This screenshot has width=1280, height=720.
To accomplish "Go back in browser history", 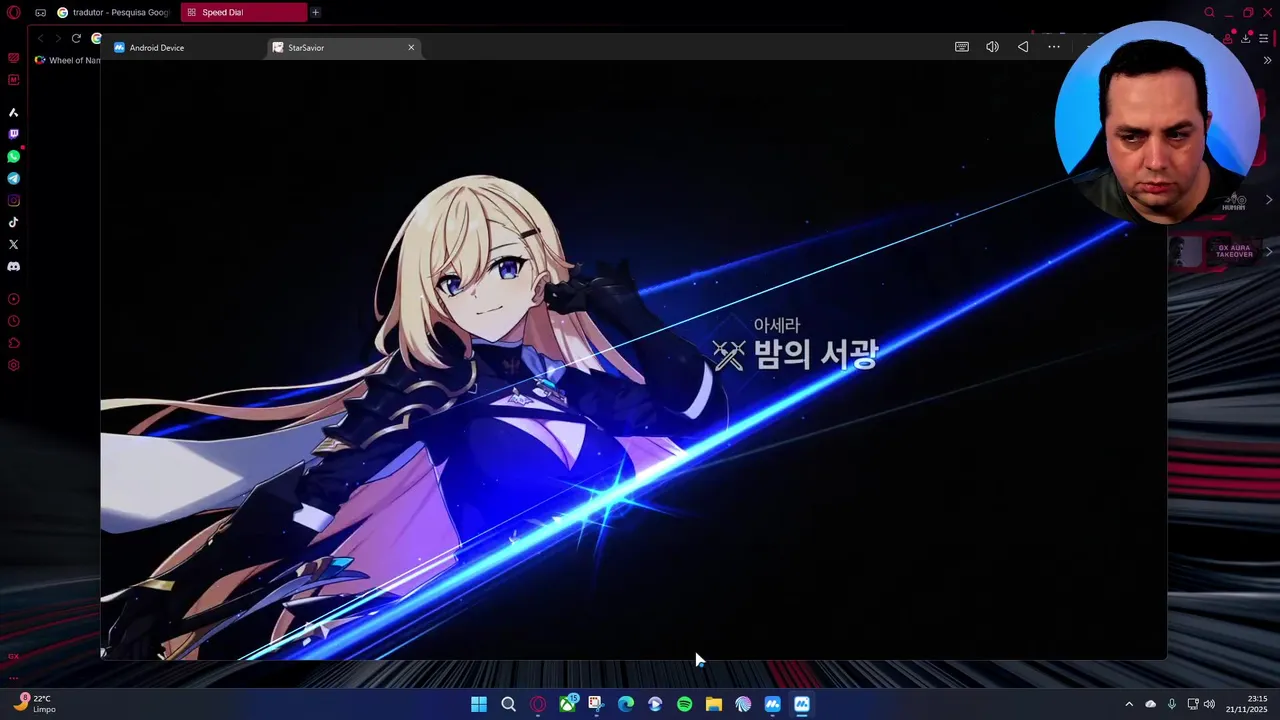I will pyautogui.click(x=41, y=38).
